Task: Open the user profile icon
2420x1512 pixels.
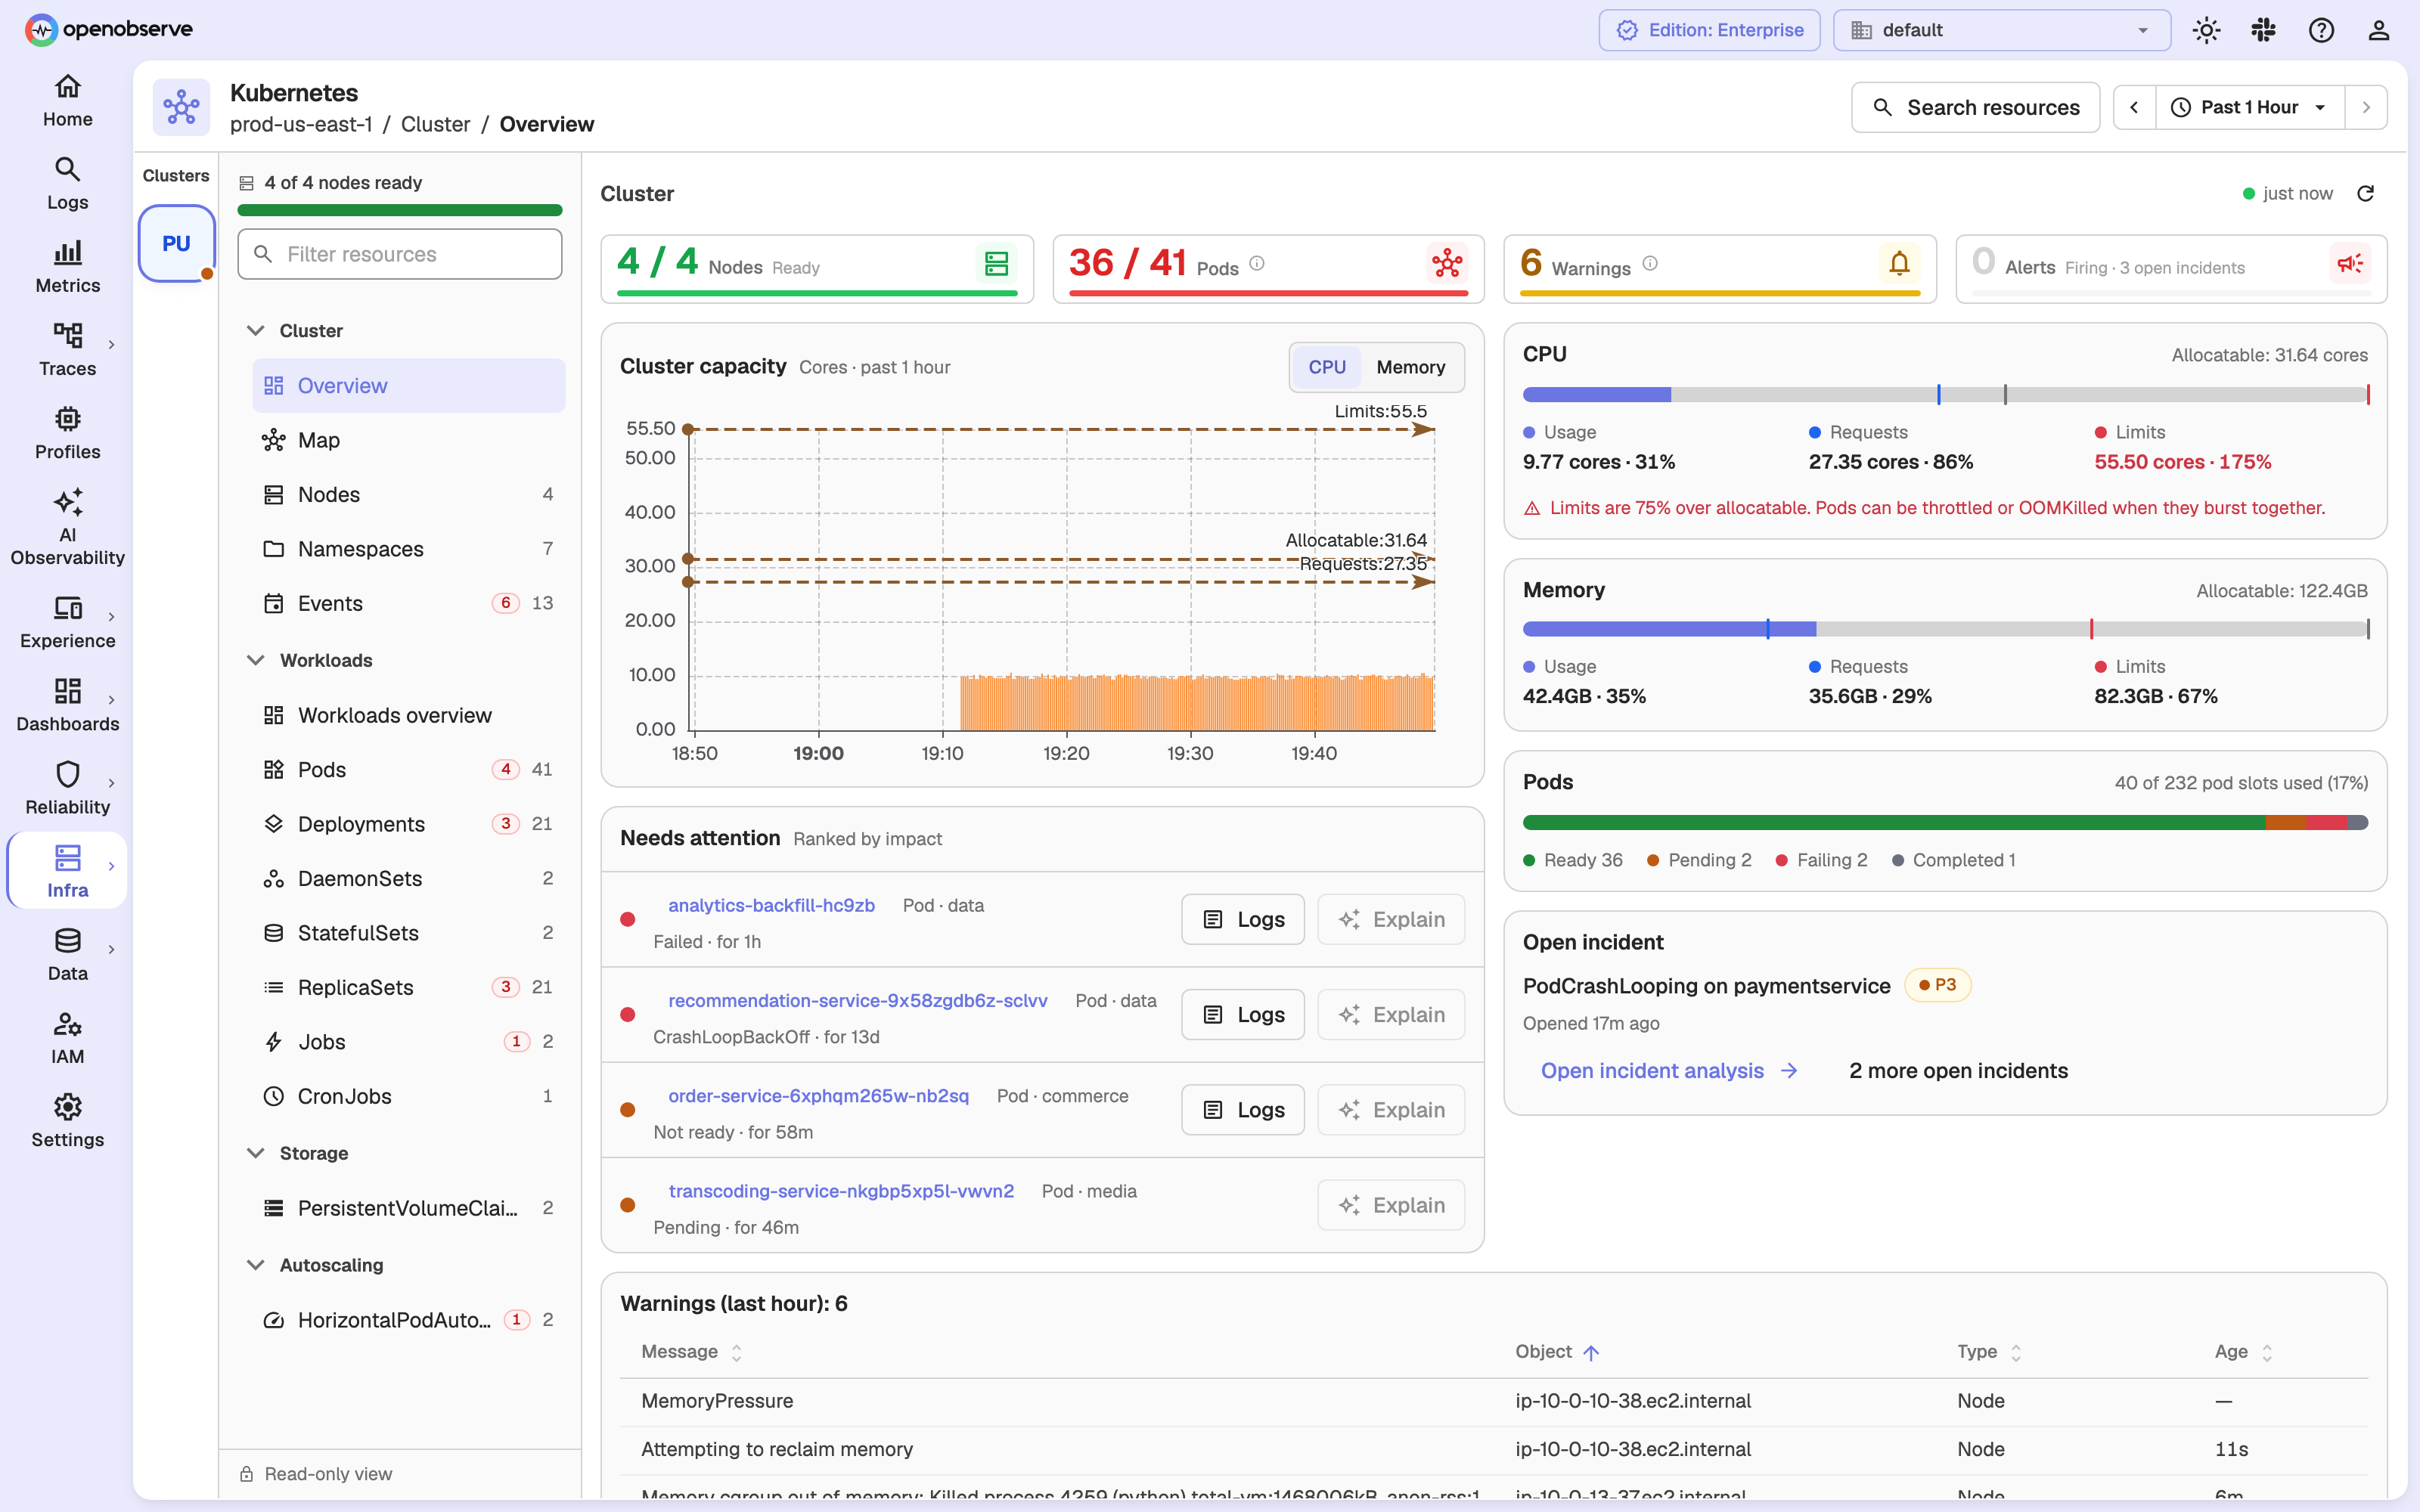Action: (2378, 30)
